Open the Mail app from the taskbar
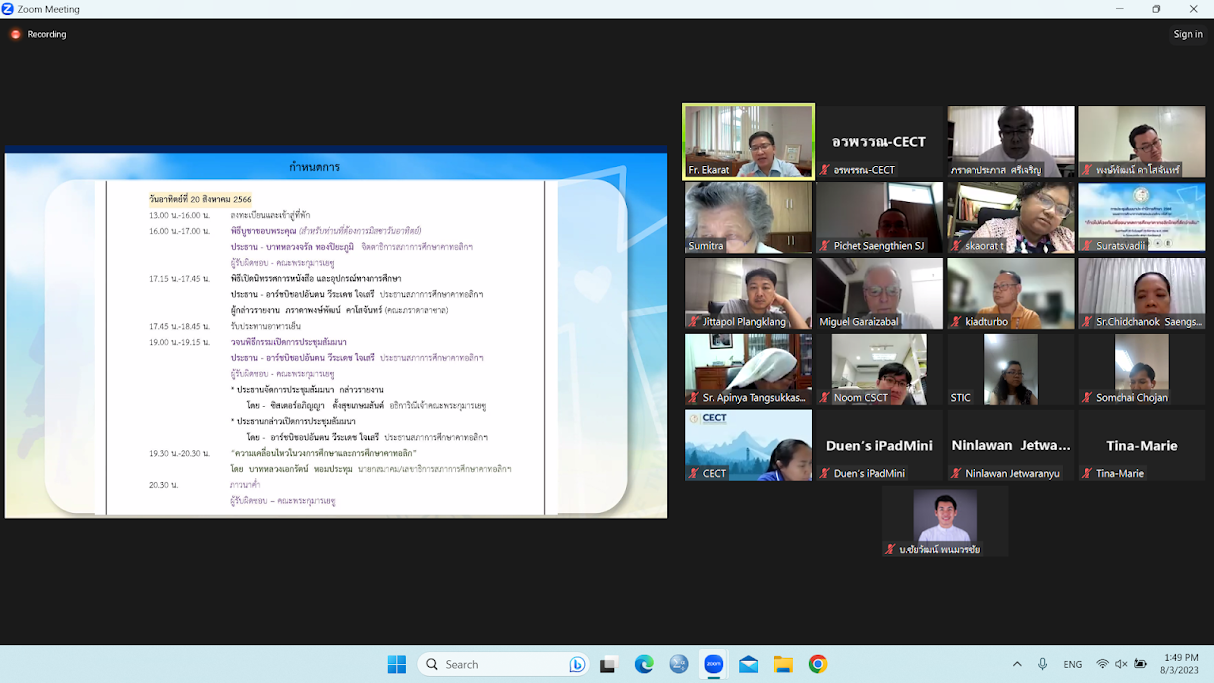Viewport: 1214px width, 683px height. 748,664
